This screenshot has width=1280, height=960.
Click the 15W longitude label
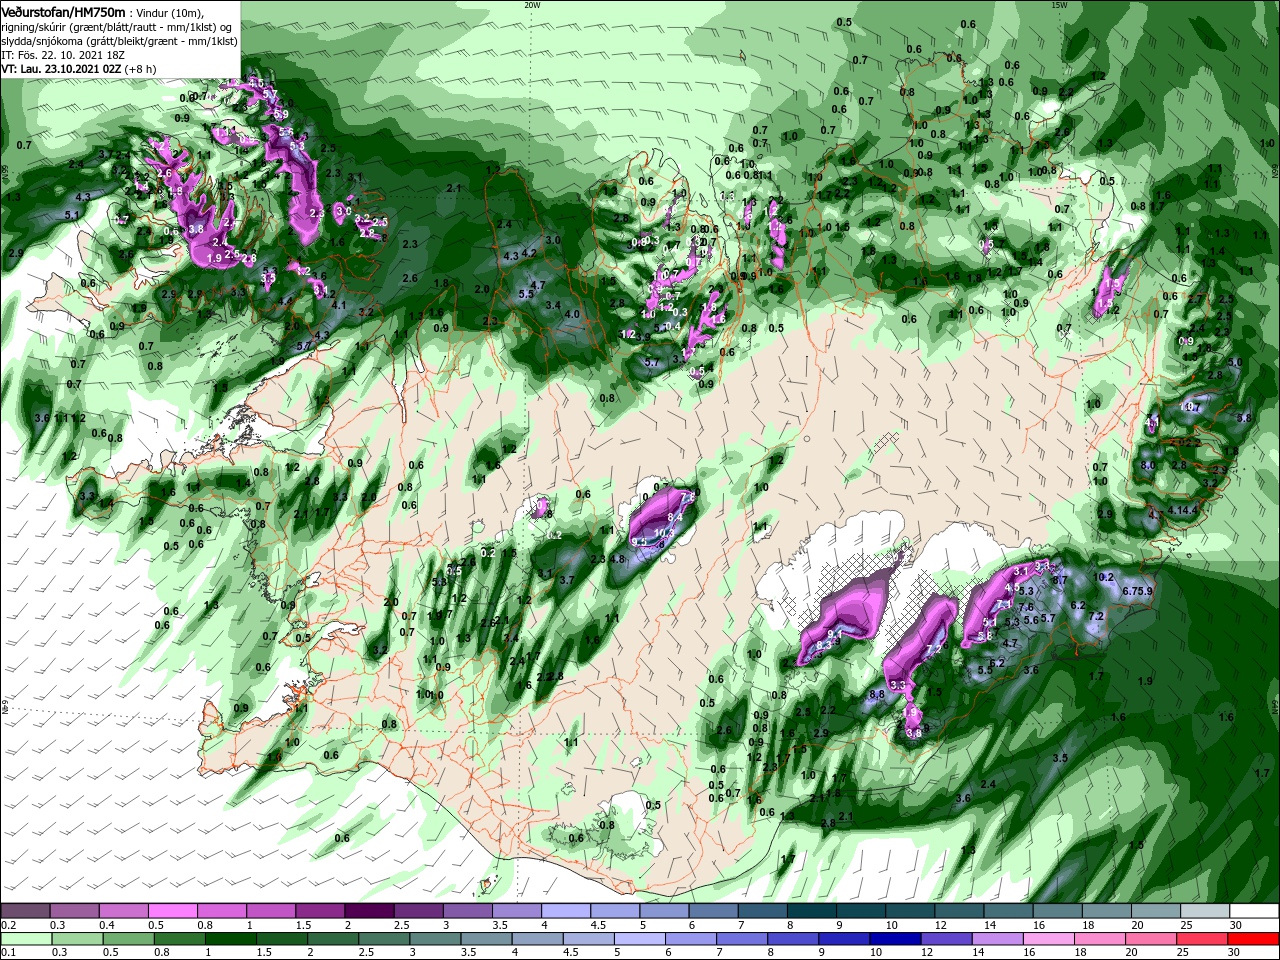[1058, 5]
